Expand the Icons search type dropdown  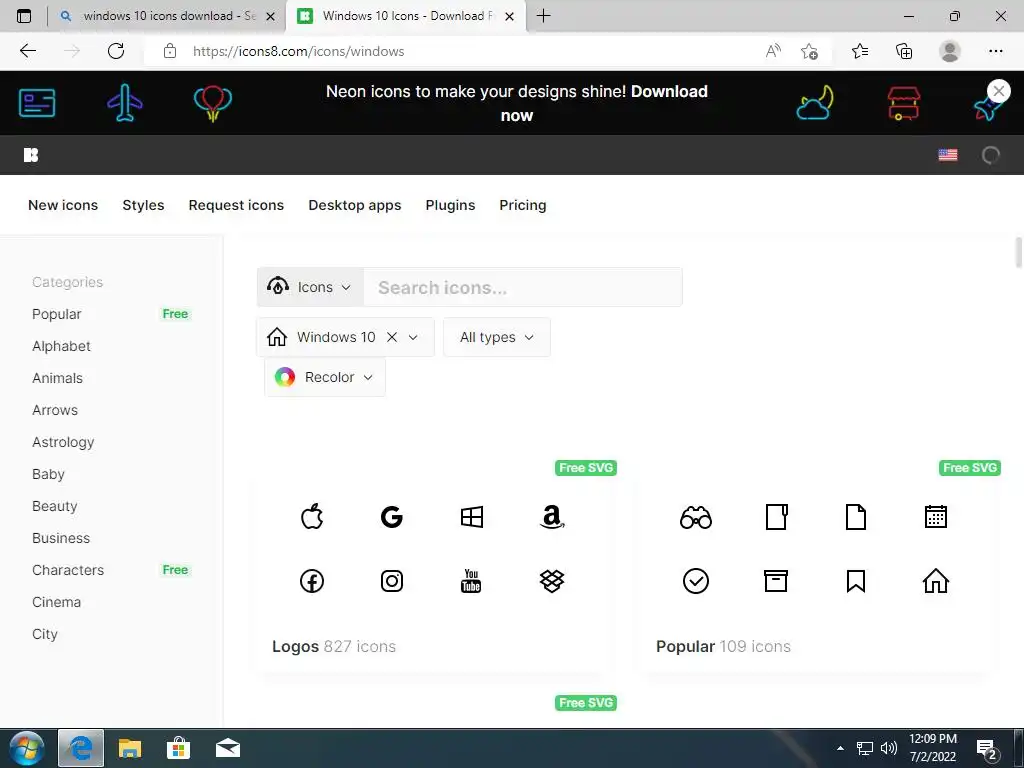point(310,287)
